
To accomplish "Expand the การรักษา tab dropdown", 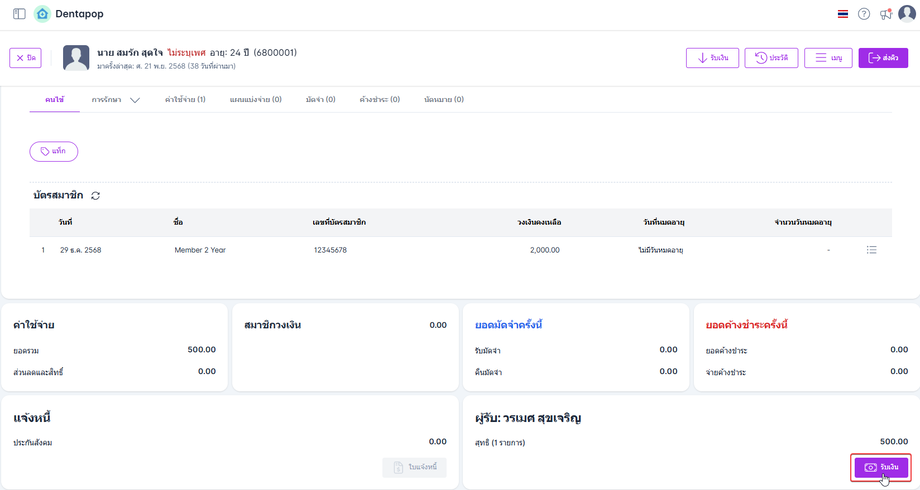I will tap(115, 100).
